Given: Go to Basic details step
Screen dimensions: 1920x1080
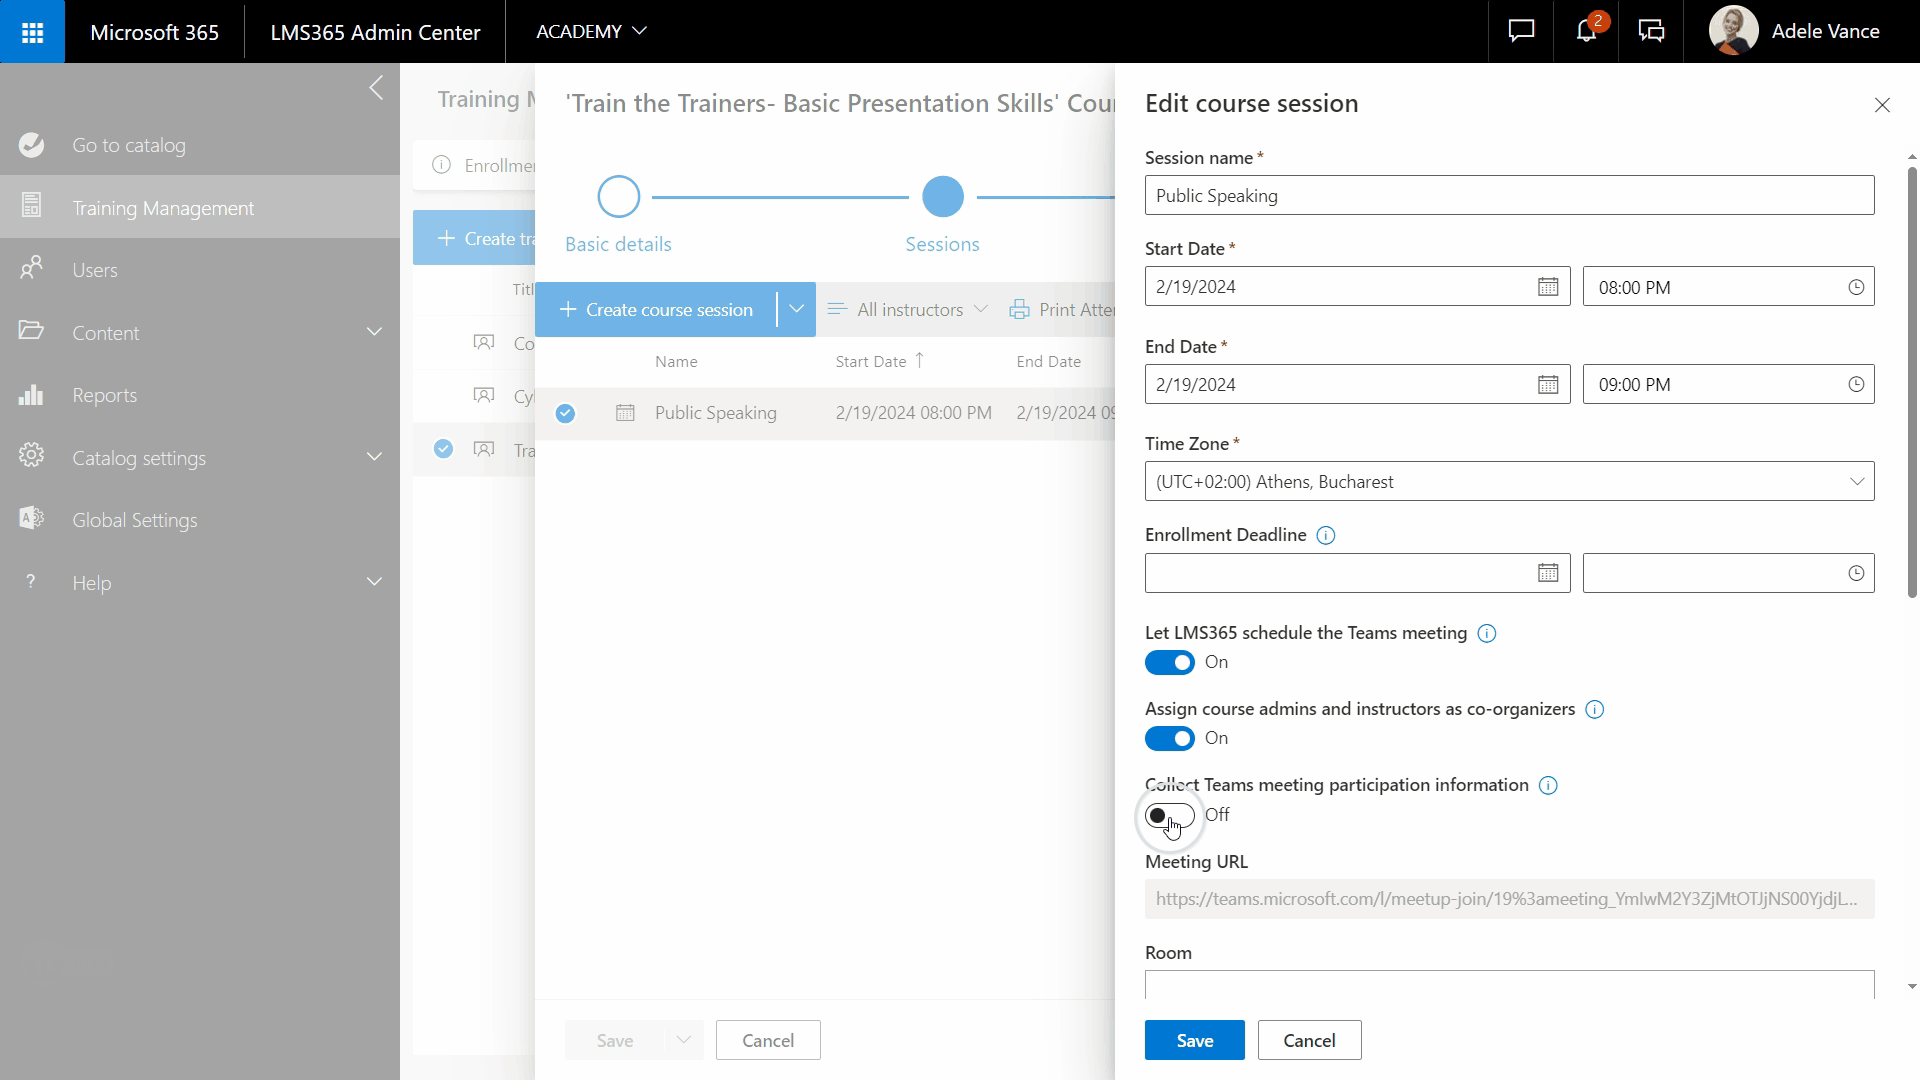Looking at the screenshot, I should (618, 198).
